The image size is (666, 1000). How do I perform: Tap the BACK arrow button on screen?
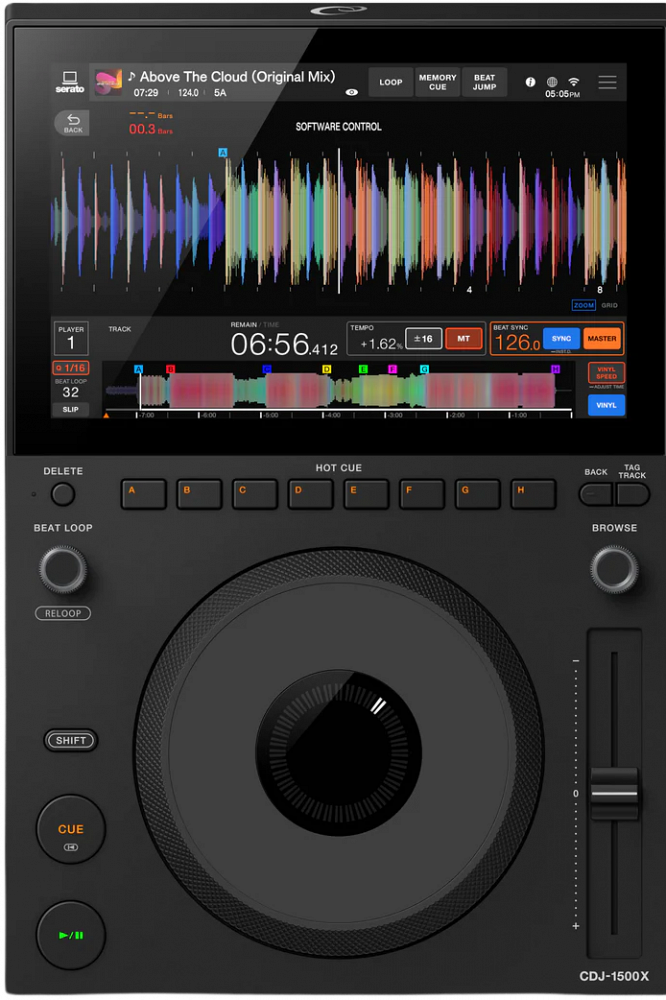pyautogui.click(x=73, y=122)
